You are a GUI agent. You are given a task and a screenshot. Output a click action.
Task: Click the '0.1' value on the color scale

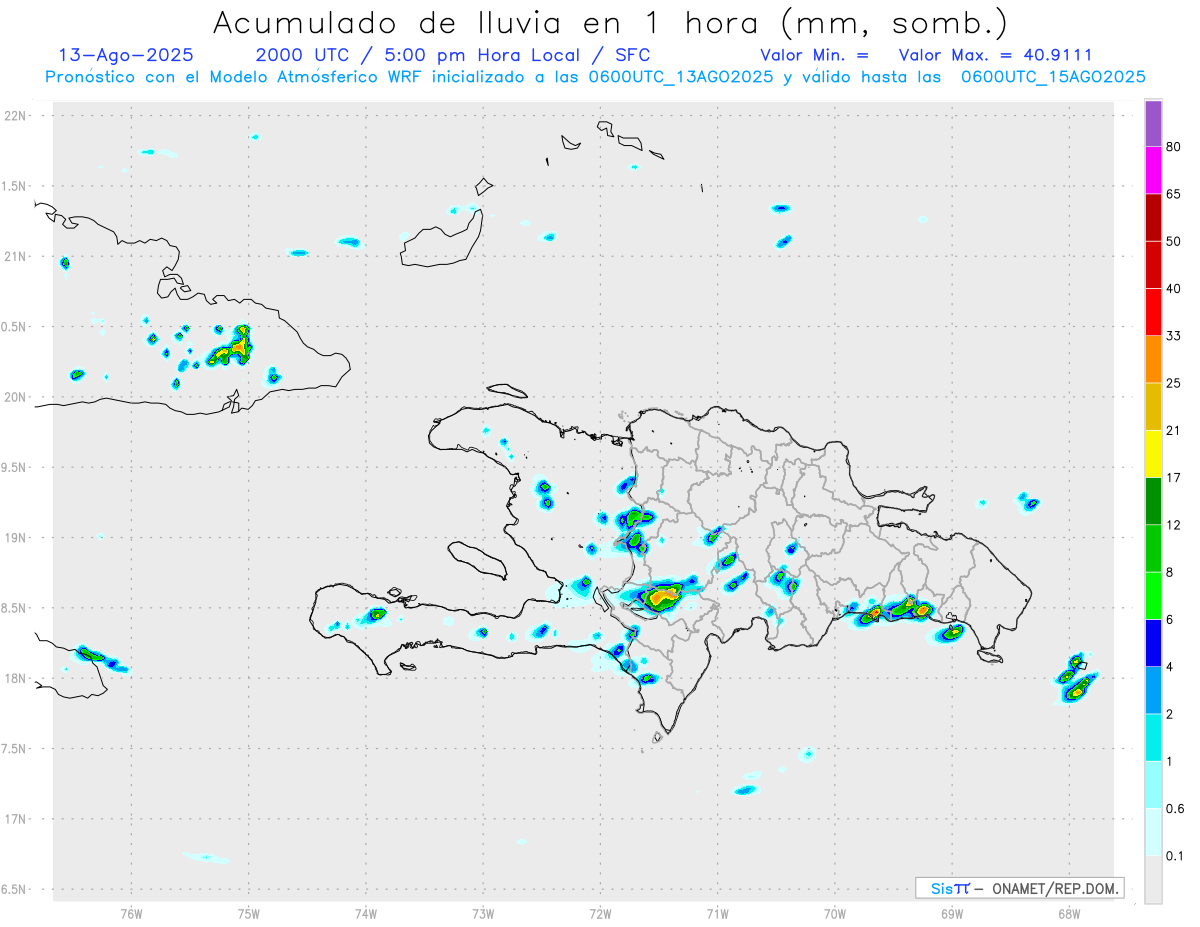tap(1175, 856)
